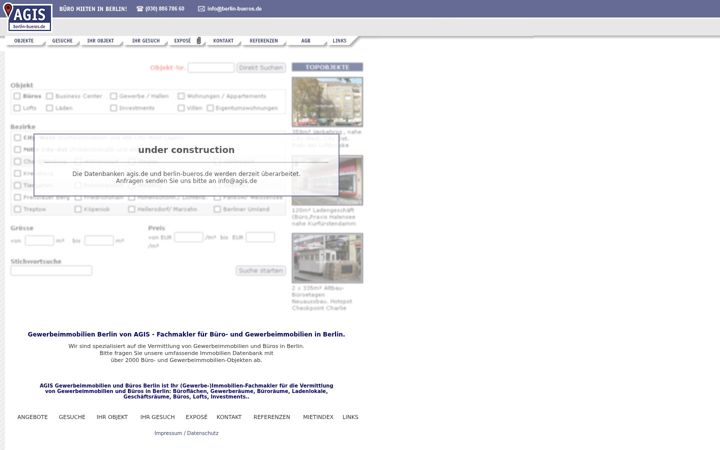
Task: Click the Angebote footer link
Action: click(33, 417)
